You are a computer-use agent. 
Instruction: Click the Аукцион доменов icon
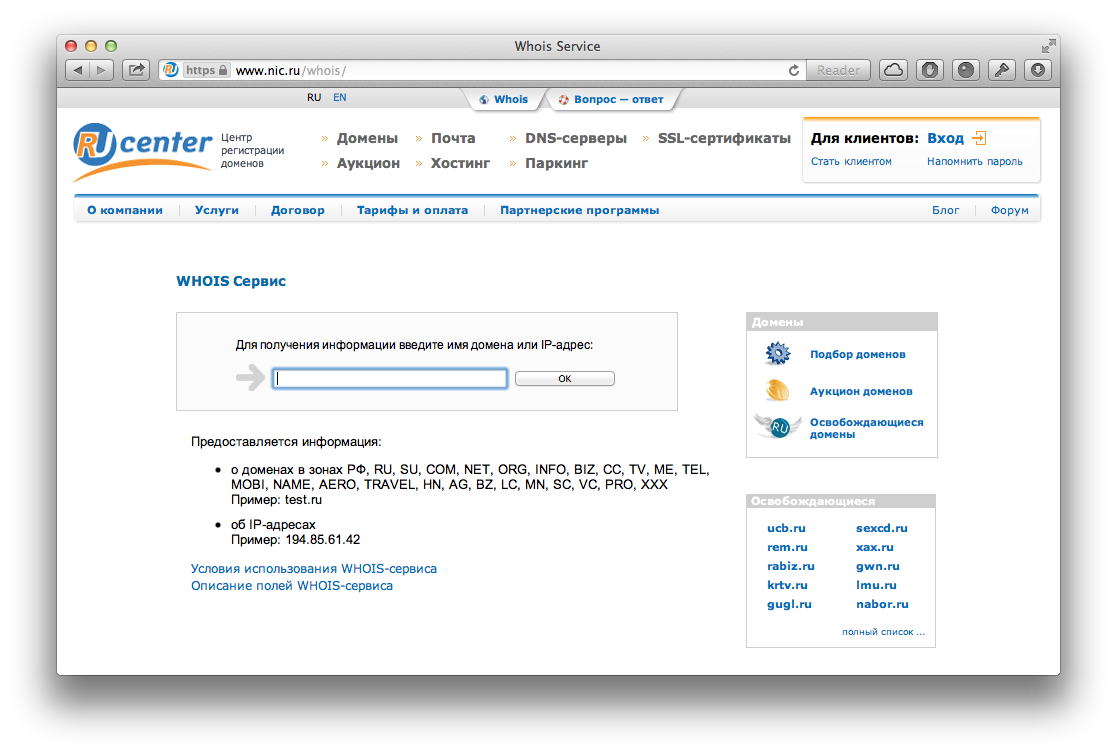click(x=777, y=391)
